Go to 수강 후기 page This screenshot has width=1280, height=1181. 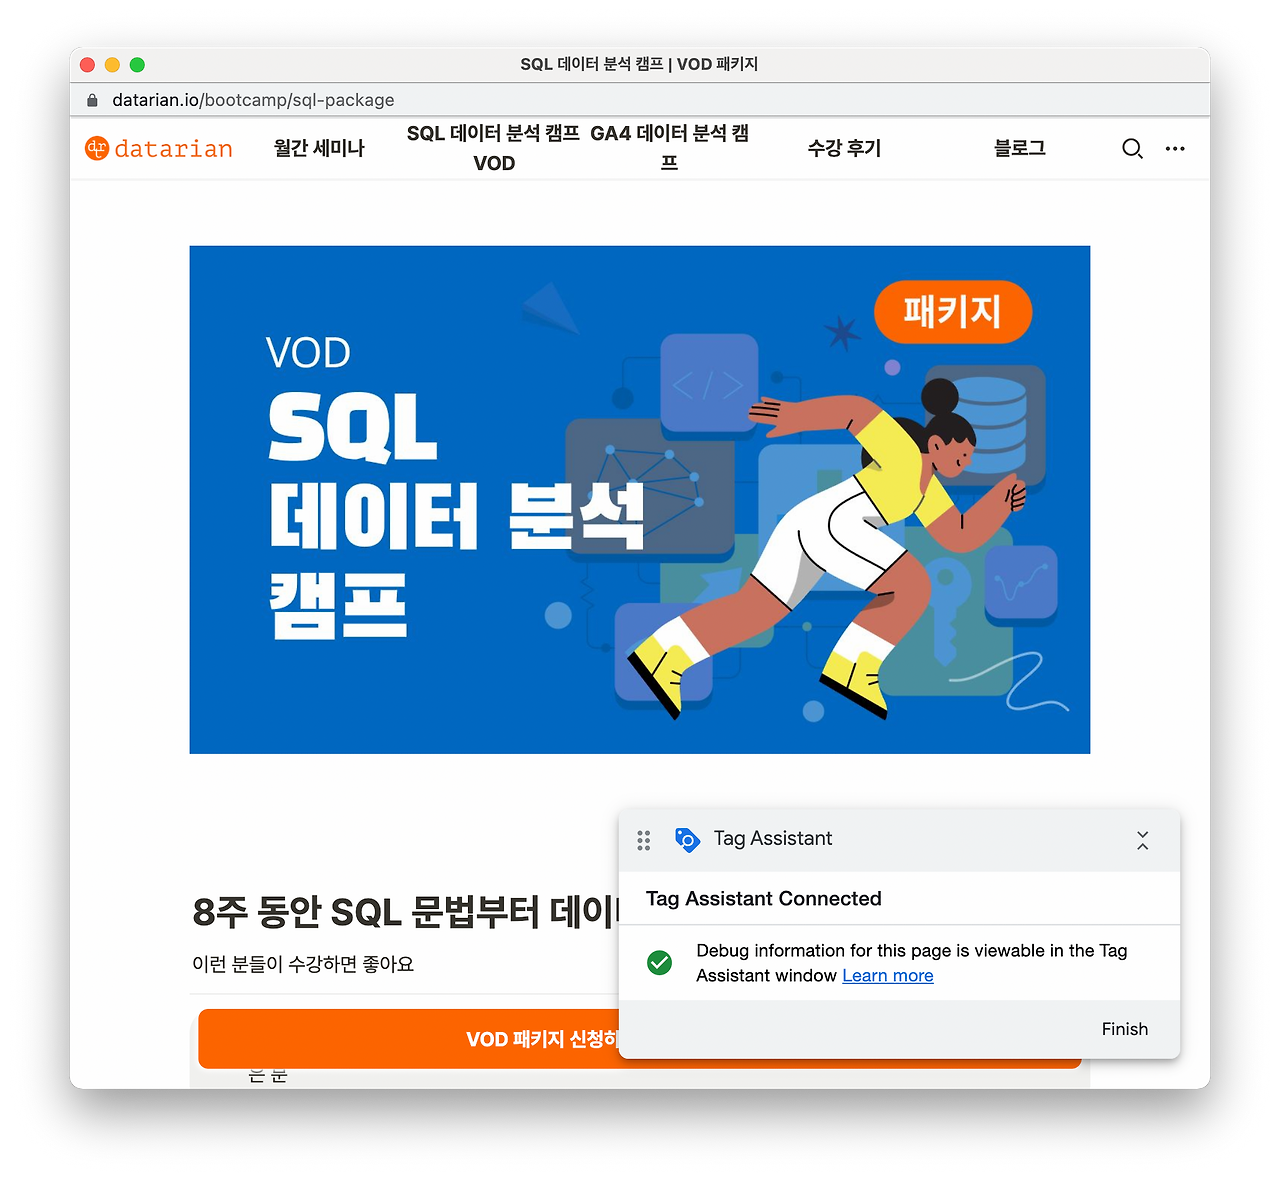[x=844, y=148]
